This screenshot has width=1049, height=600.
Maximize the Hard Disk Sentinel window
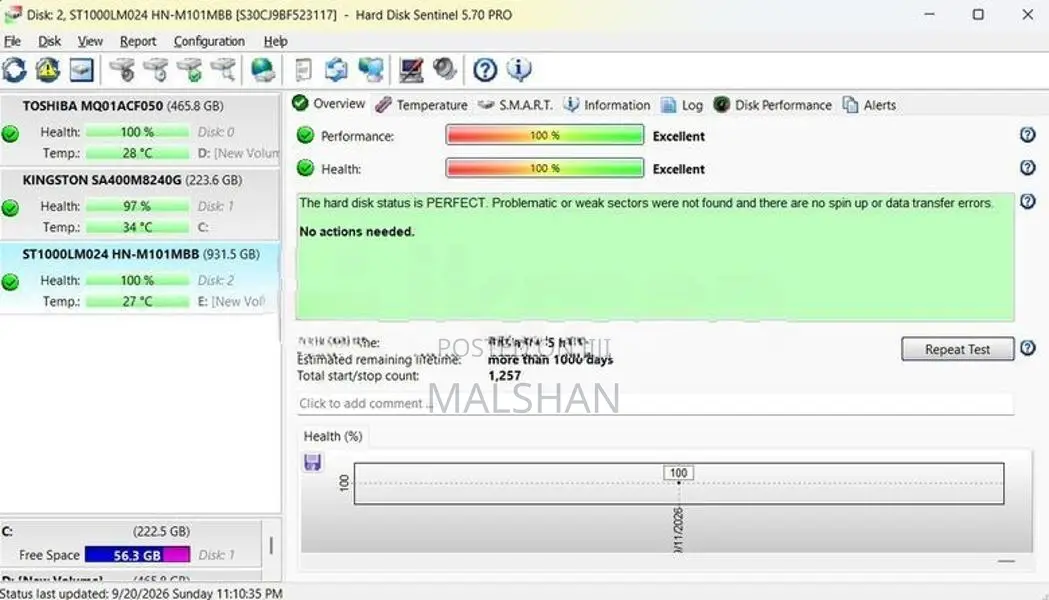(x=978, y=14)
